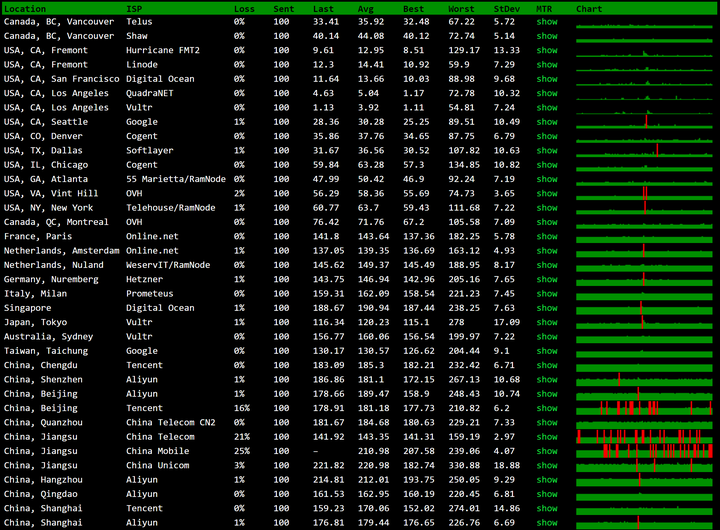Click the 5.04 average latency value
Viewport: 720px width, 530px height.
click(368, 93)
